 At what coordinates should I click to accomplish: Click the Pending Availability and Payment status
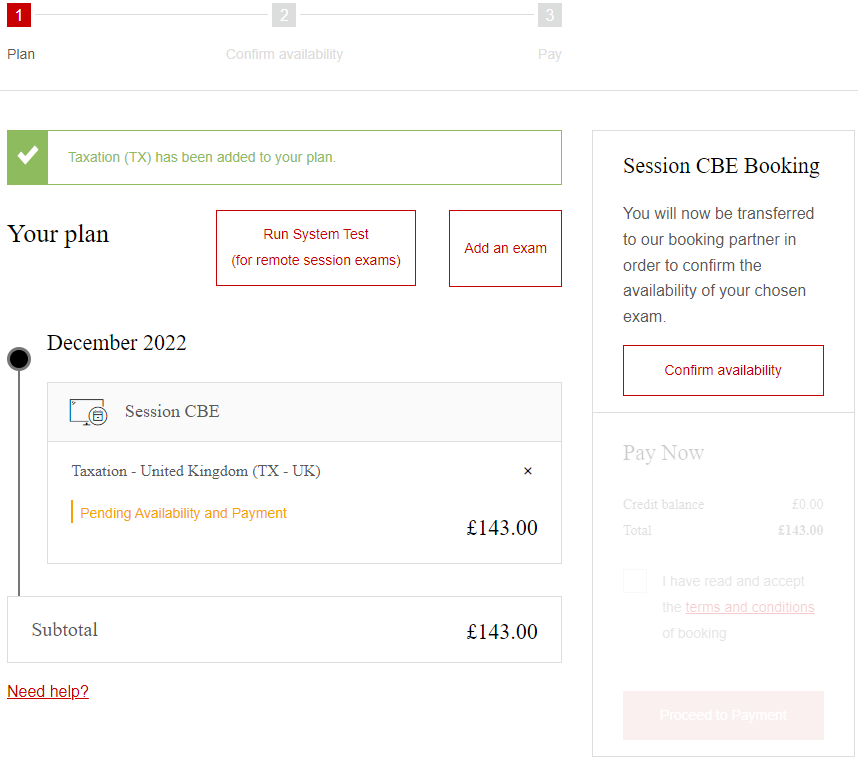pos(183,513)
